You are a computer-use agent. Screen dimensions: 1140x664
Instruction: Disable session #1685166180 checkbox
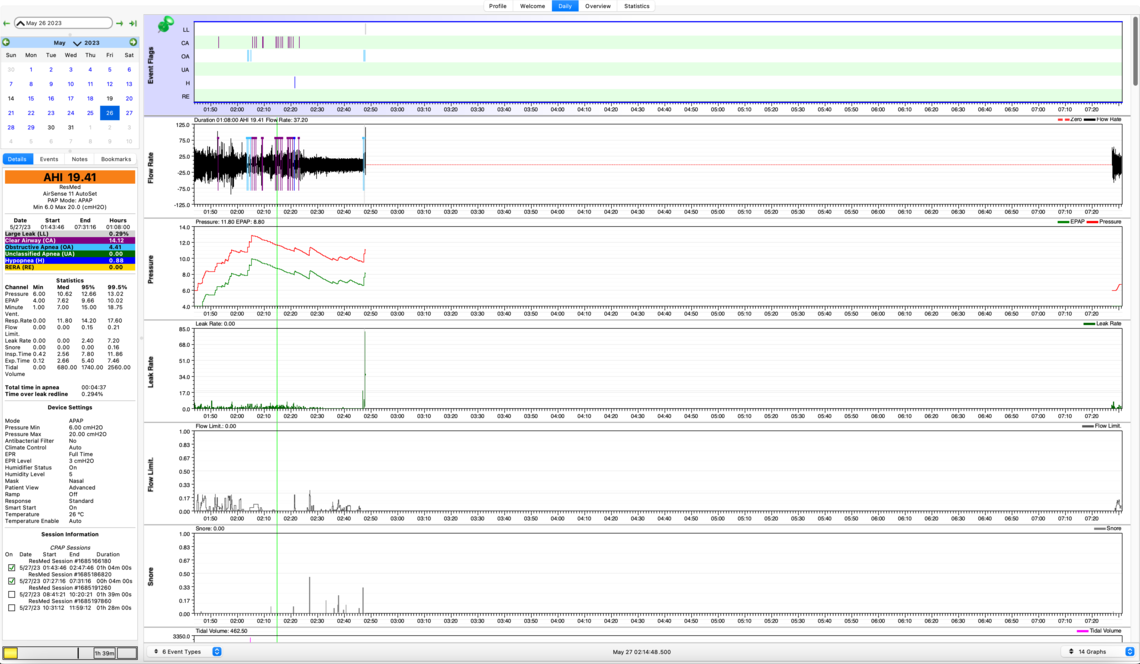(12, 568)
